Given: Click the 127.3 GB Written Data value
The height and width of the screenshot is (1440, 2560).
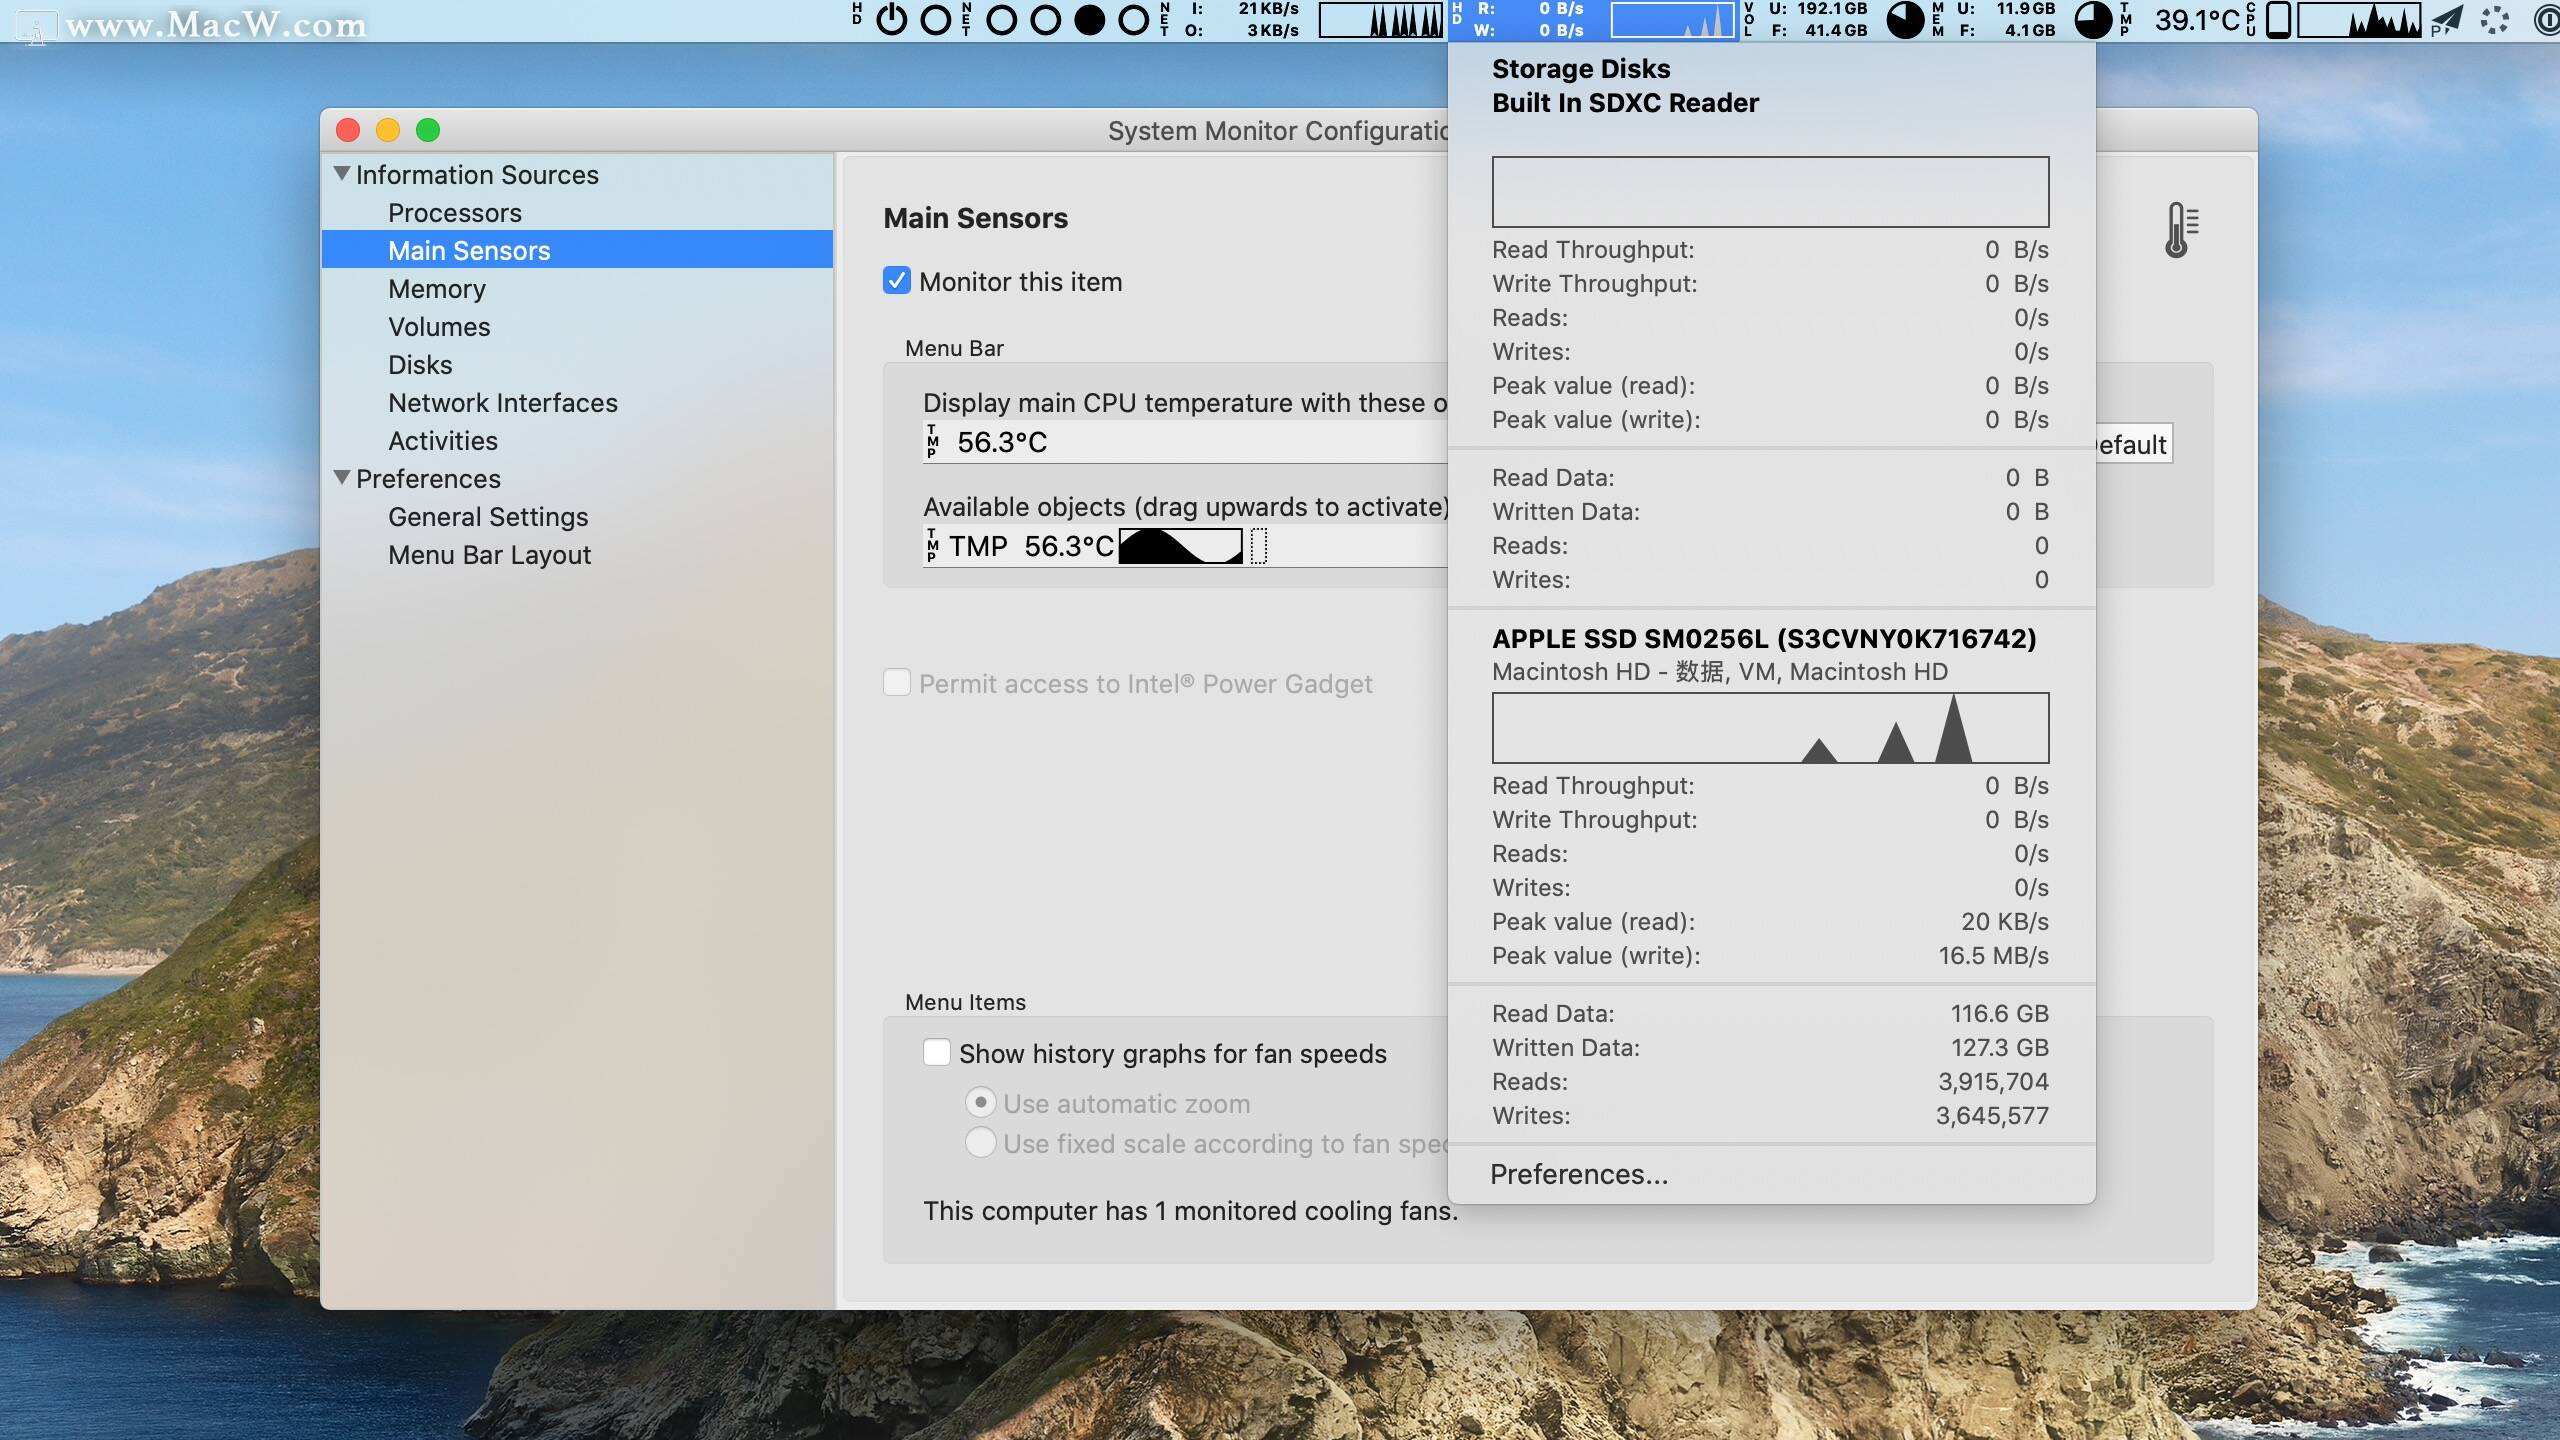Looking at the screenshot, I should pyautogui.click(x=1999, y=1048).
